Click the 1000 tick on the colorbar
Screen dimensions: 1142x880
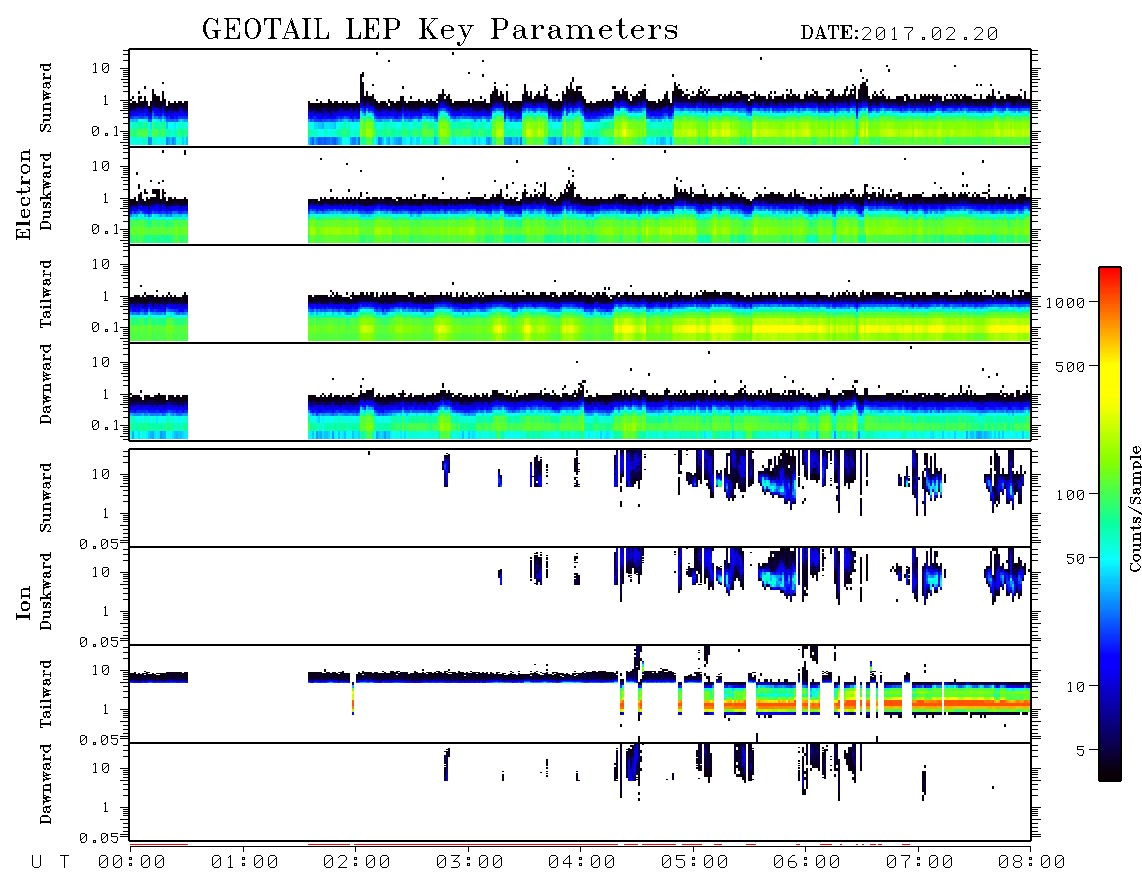click(x=1065, y=302)
